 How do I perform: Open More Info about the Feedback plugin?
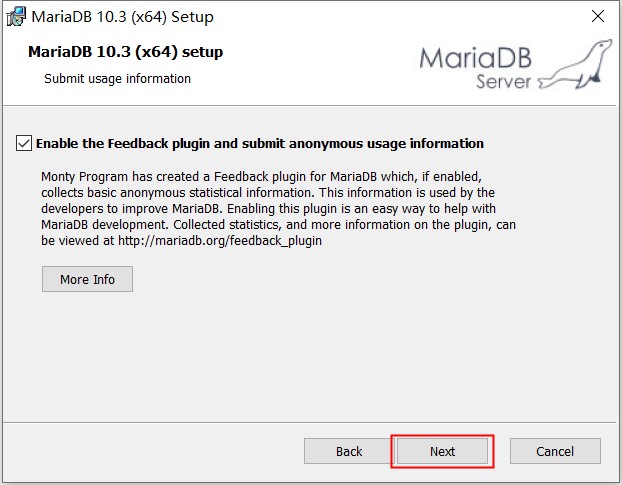coord(87,279)
